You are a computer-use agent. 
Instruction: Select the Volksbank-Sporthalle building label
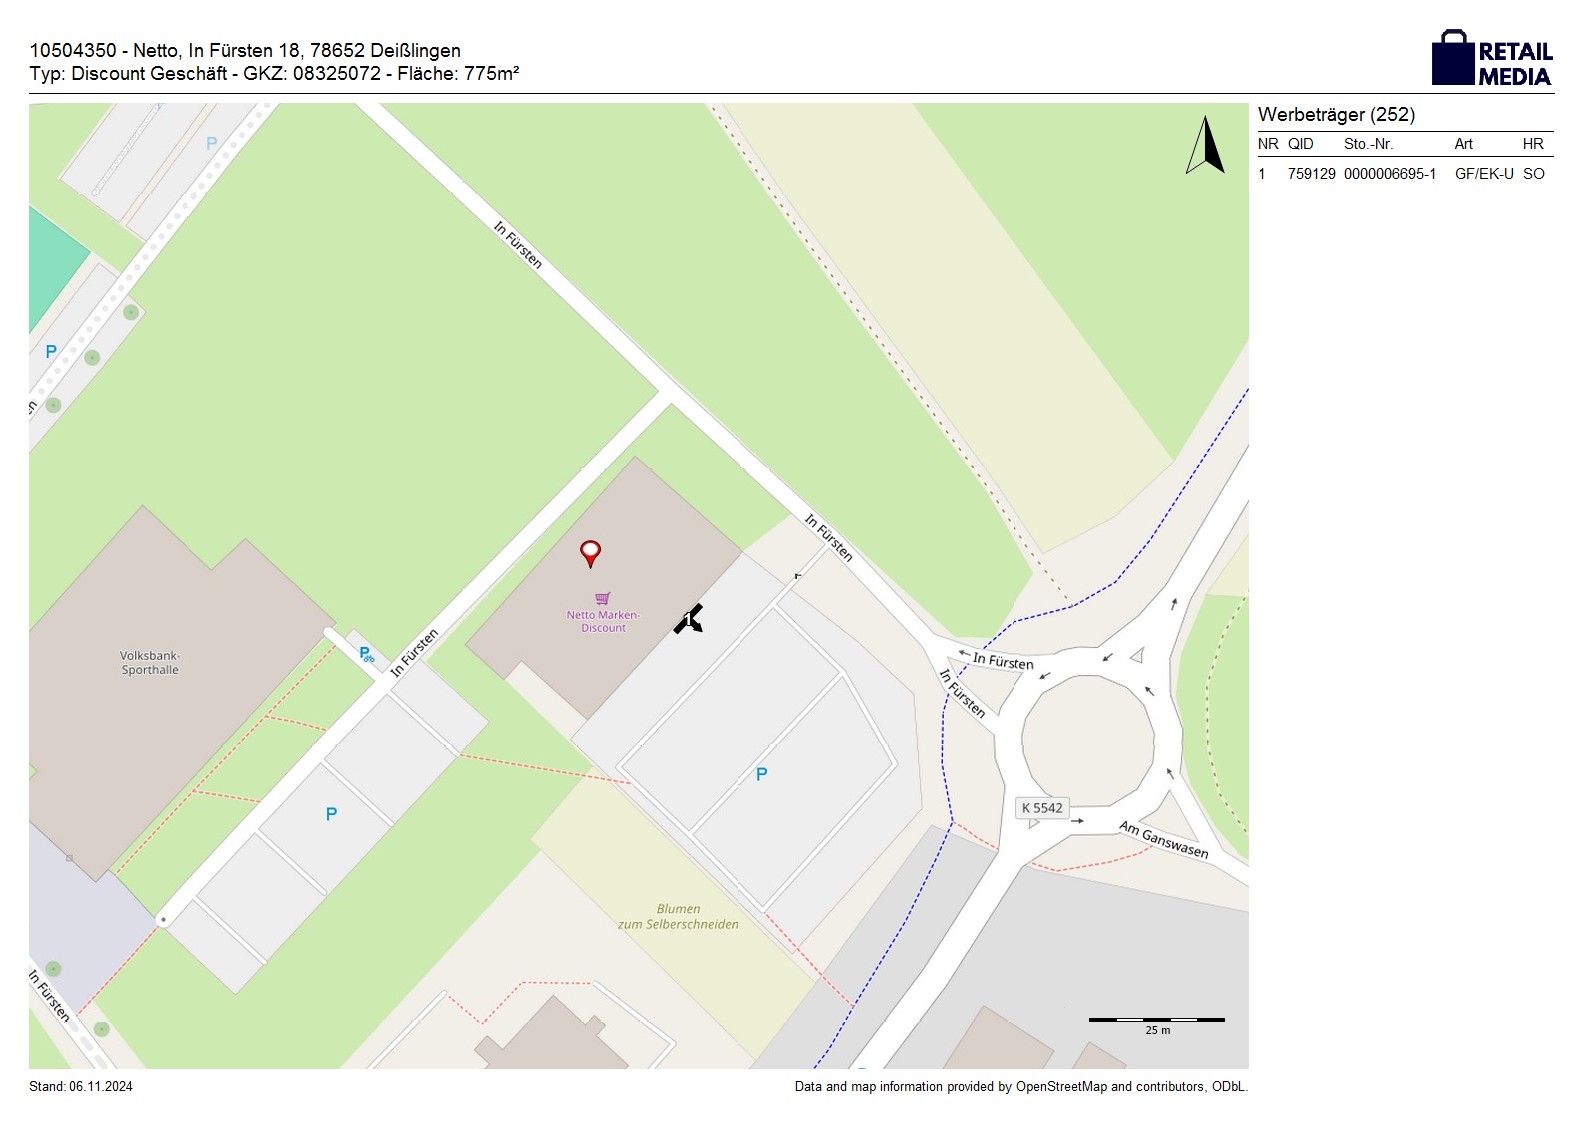pyautogui.click(x=150, y=663)
